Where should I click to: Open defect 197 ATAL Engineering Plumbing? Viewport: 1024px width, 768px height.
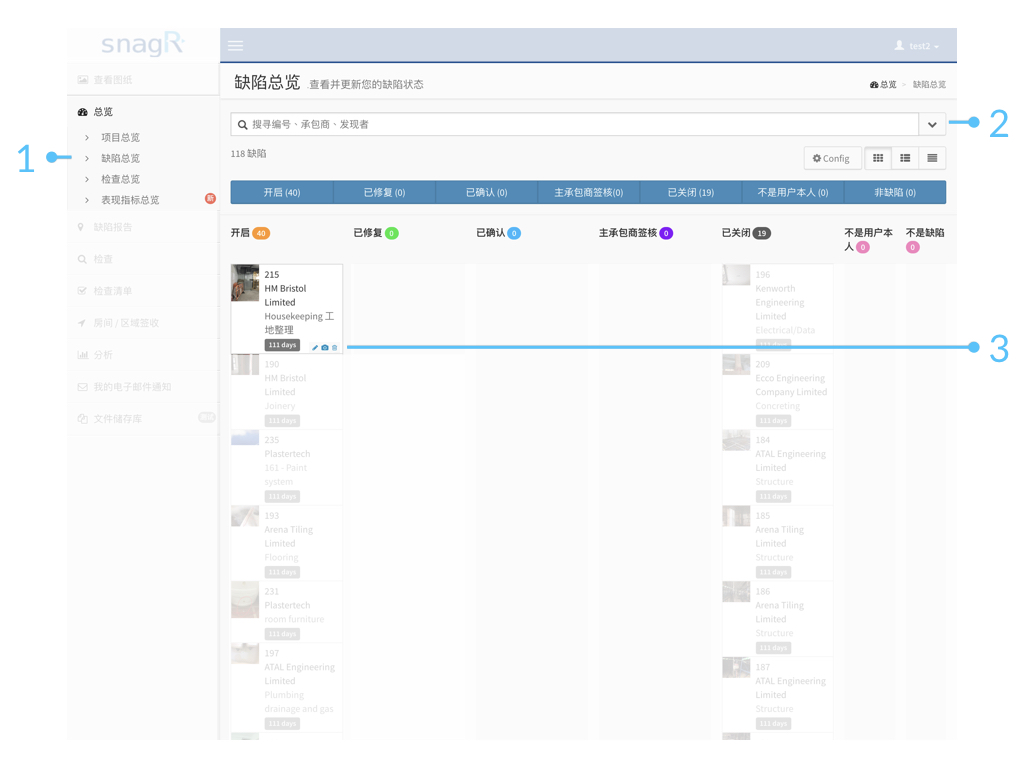click(287, 688)
